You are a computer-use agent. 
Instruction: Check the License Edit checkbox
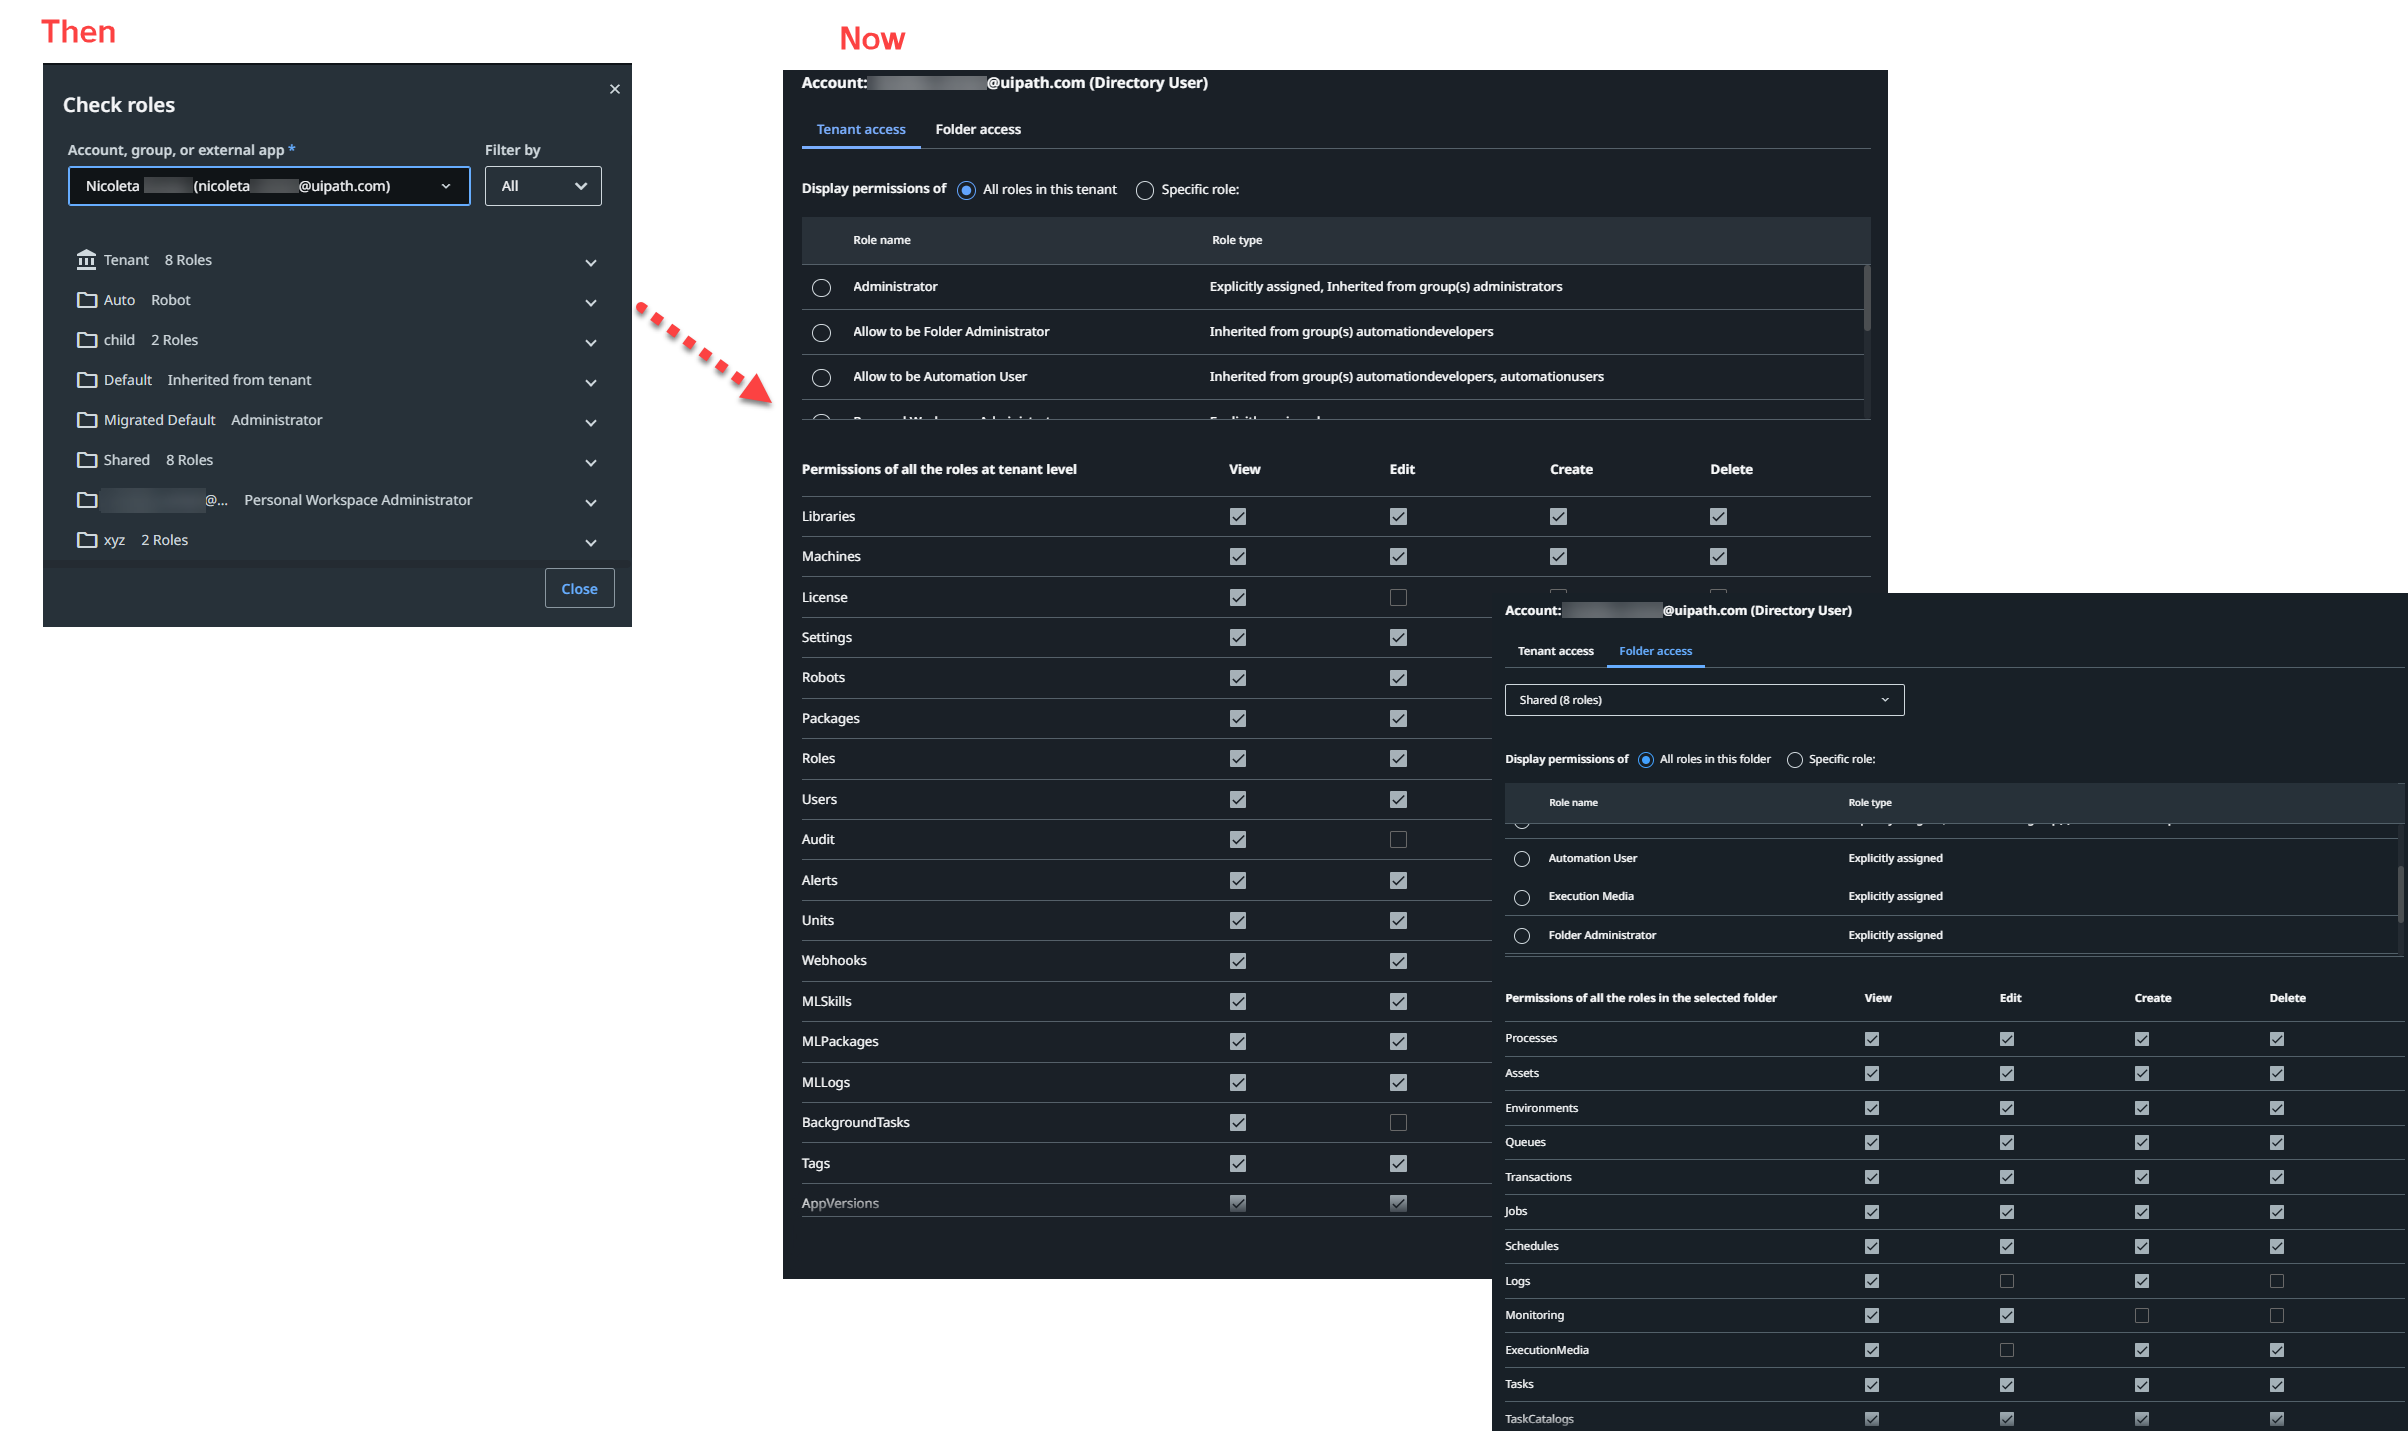1398,597
